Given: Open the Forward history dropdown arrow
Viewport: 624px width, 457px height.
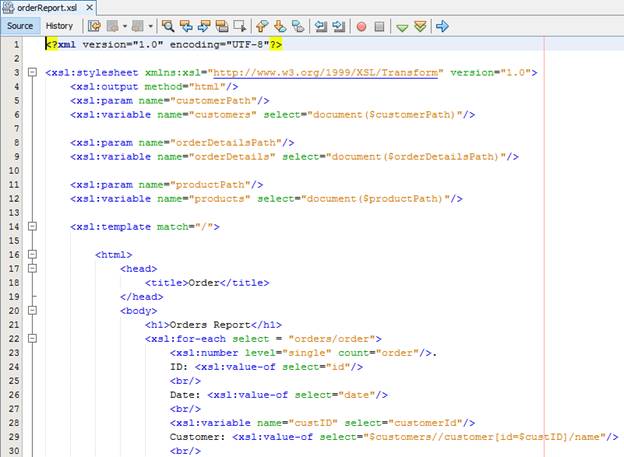Looking at the screenshot, I should point(150,26).
